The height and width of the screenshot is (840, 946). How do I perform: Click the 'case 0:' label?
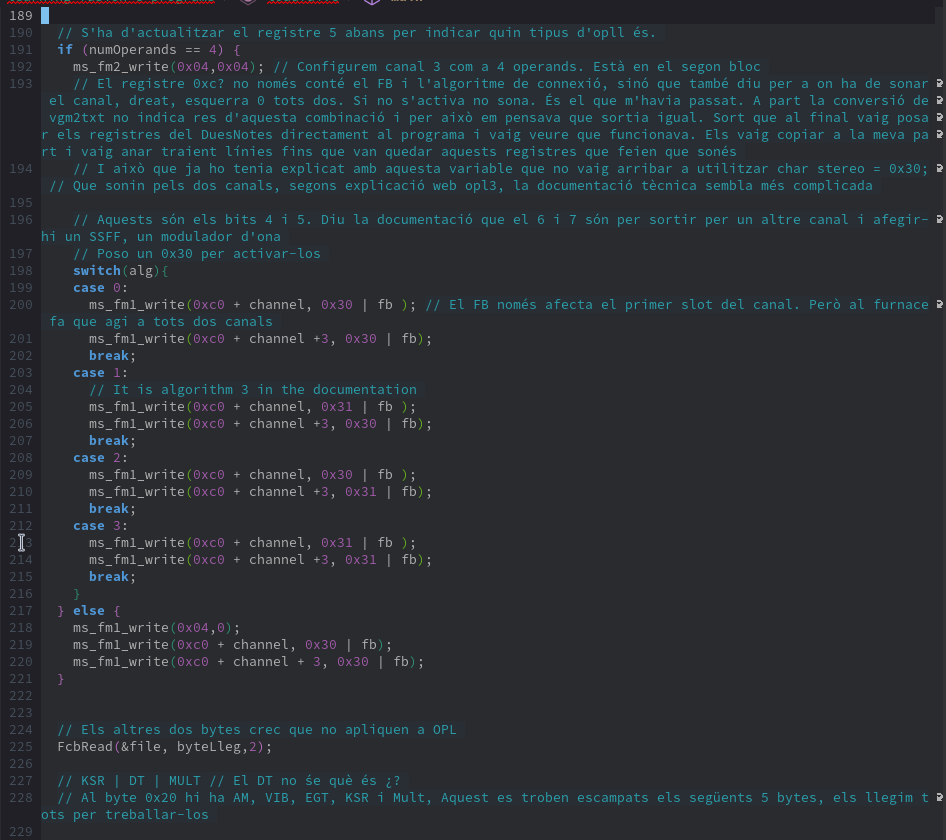coord(100,288)
